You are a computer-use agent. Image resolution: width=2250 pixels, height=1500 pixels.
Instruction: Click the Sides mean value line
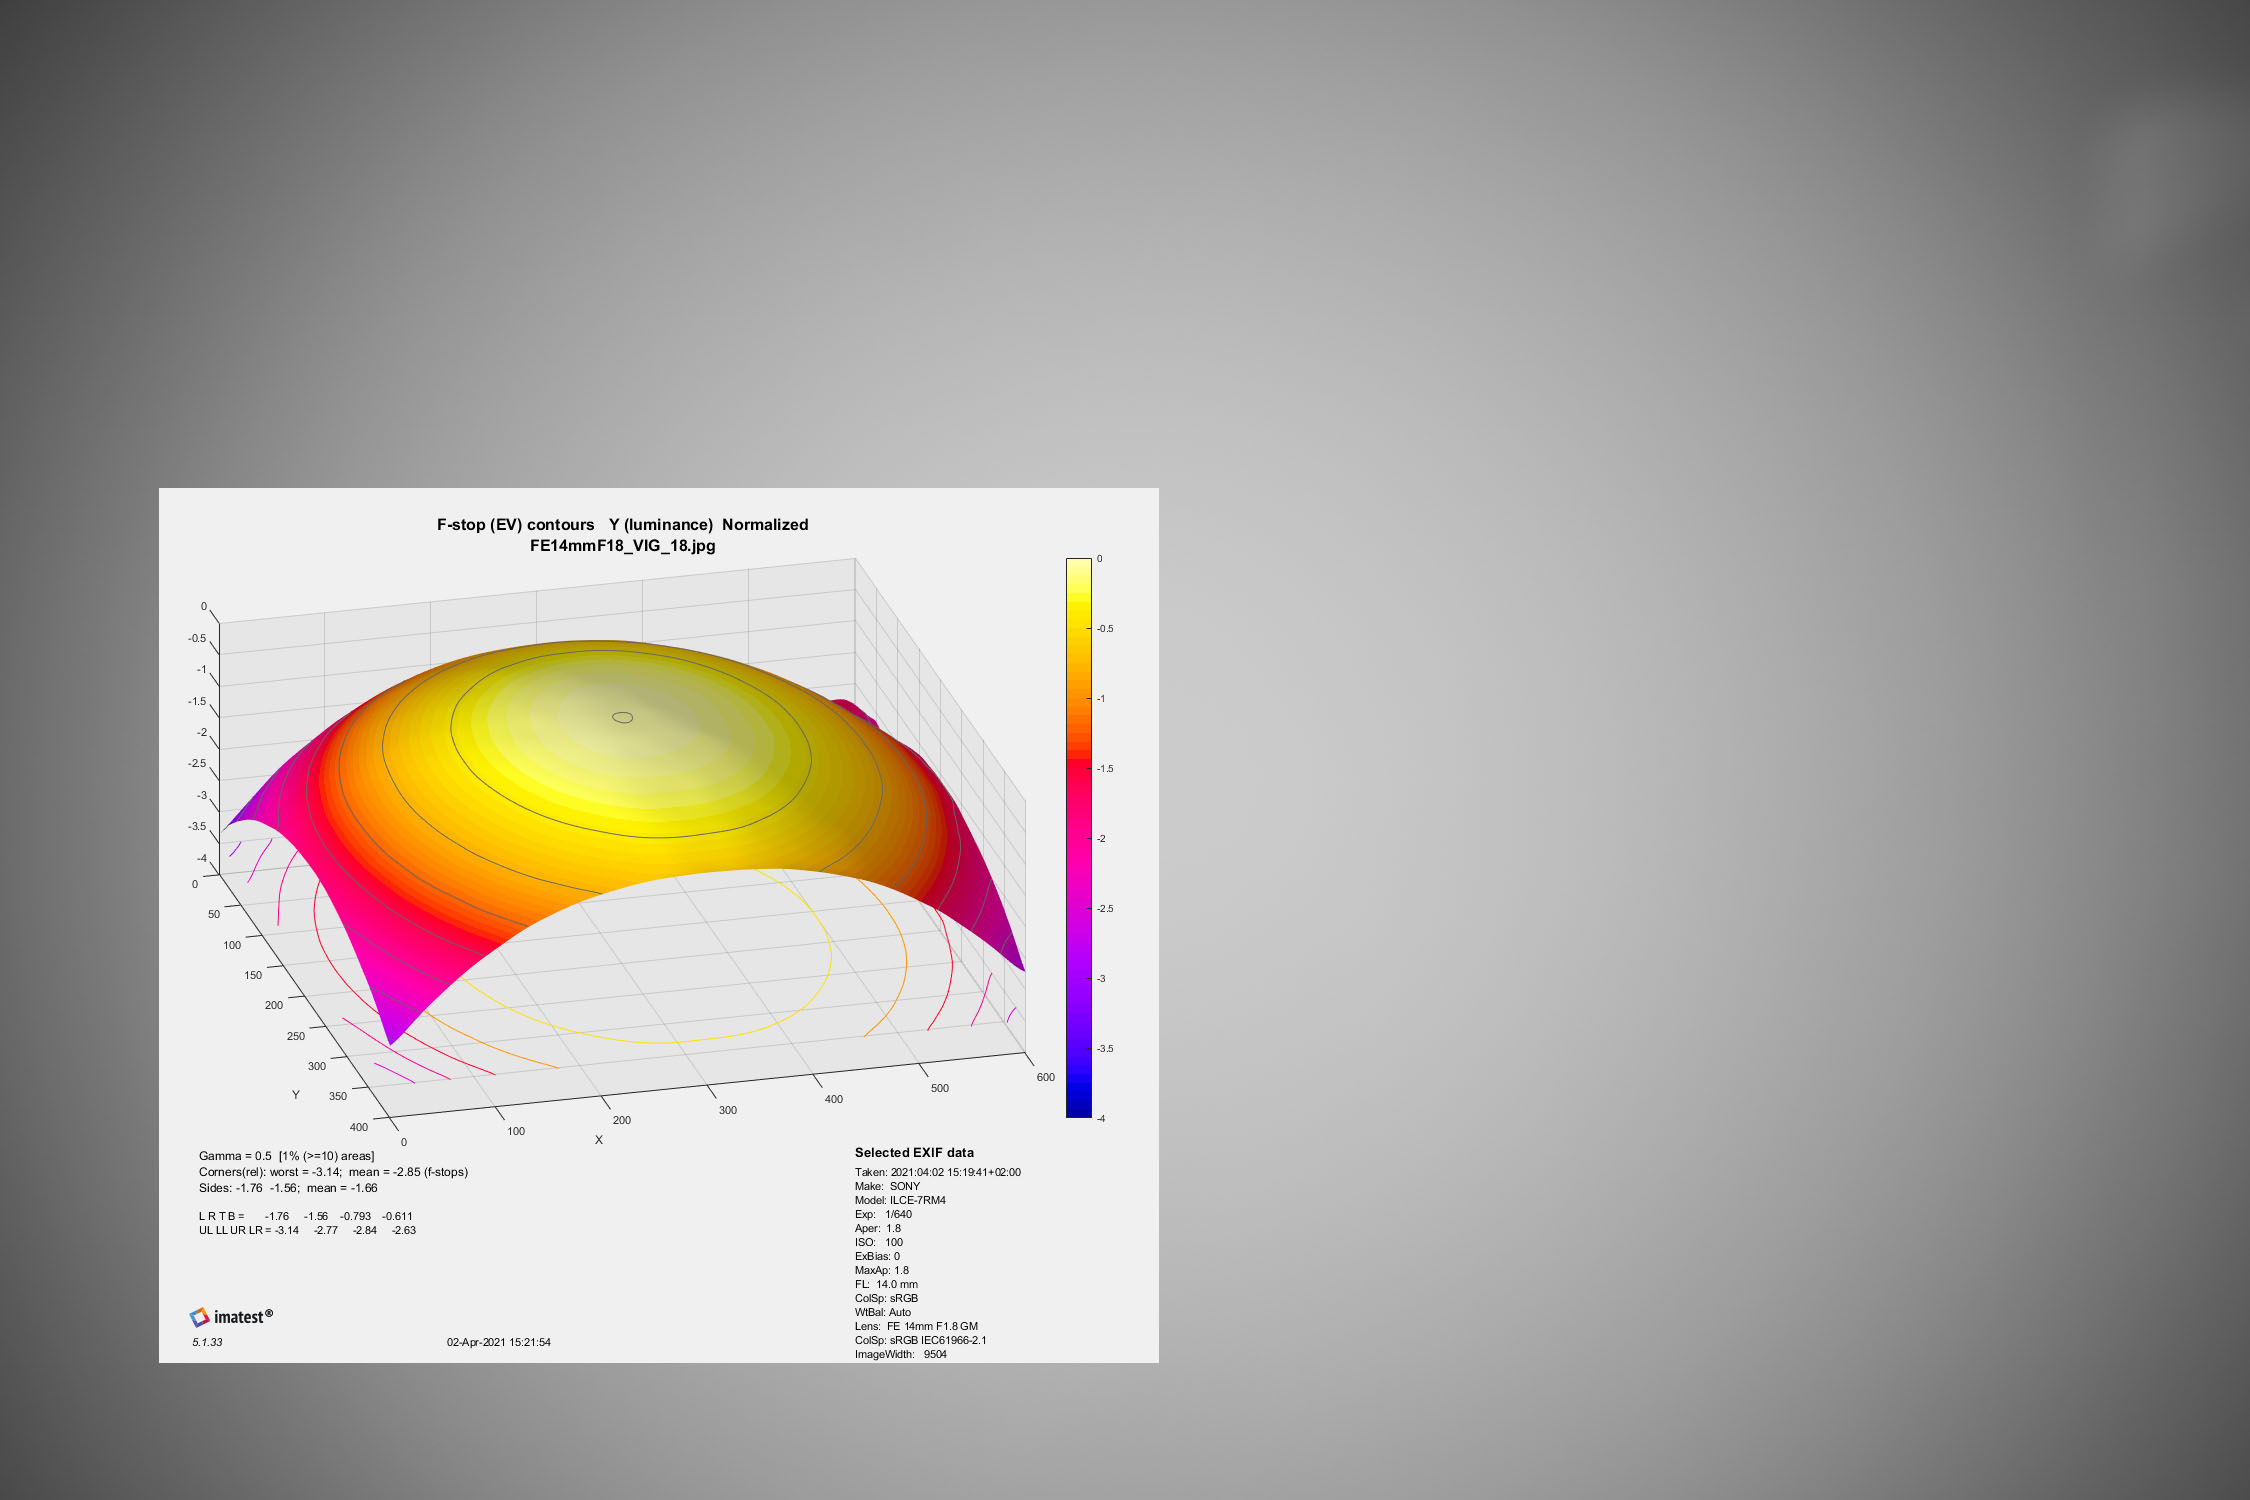[x=288, y=1188]
